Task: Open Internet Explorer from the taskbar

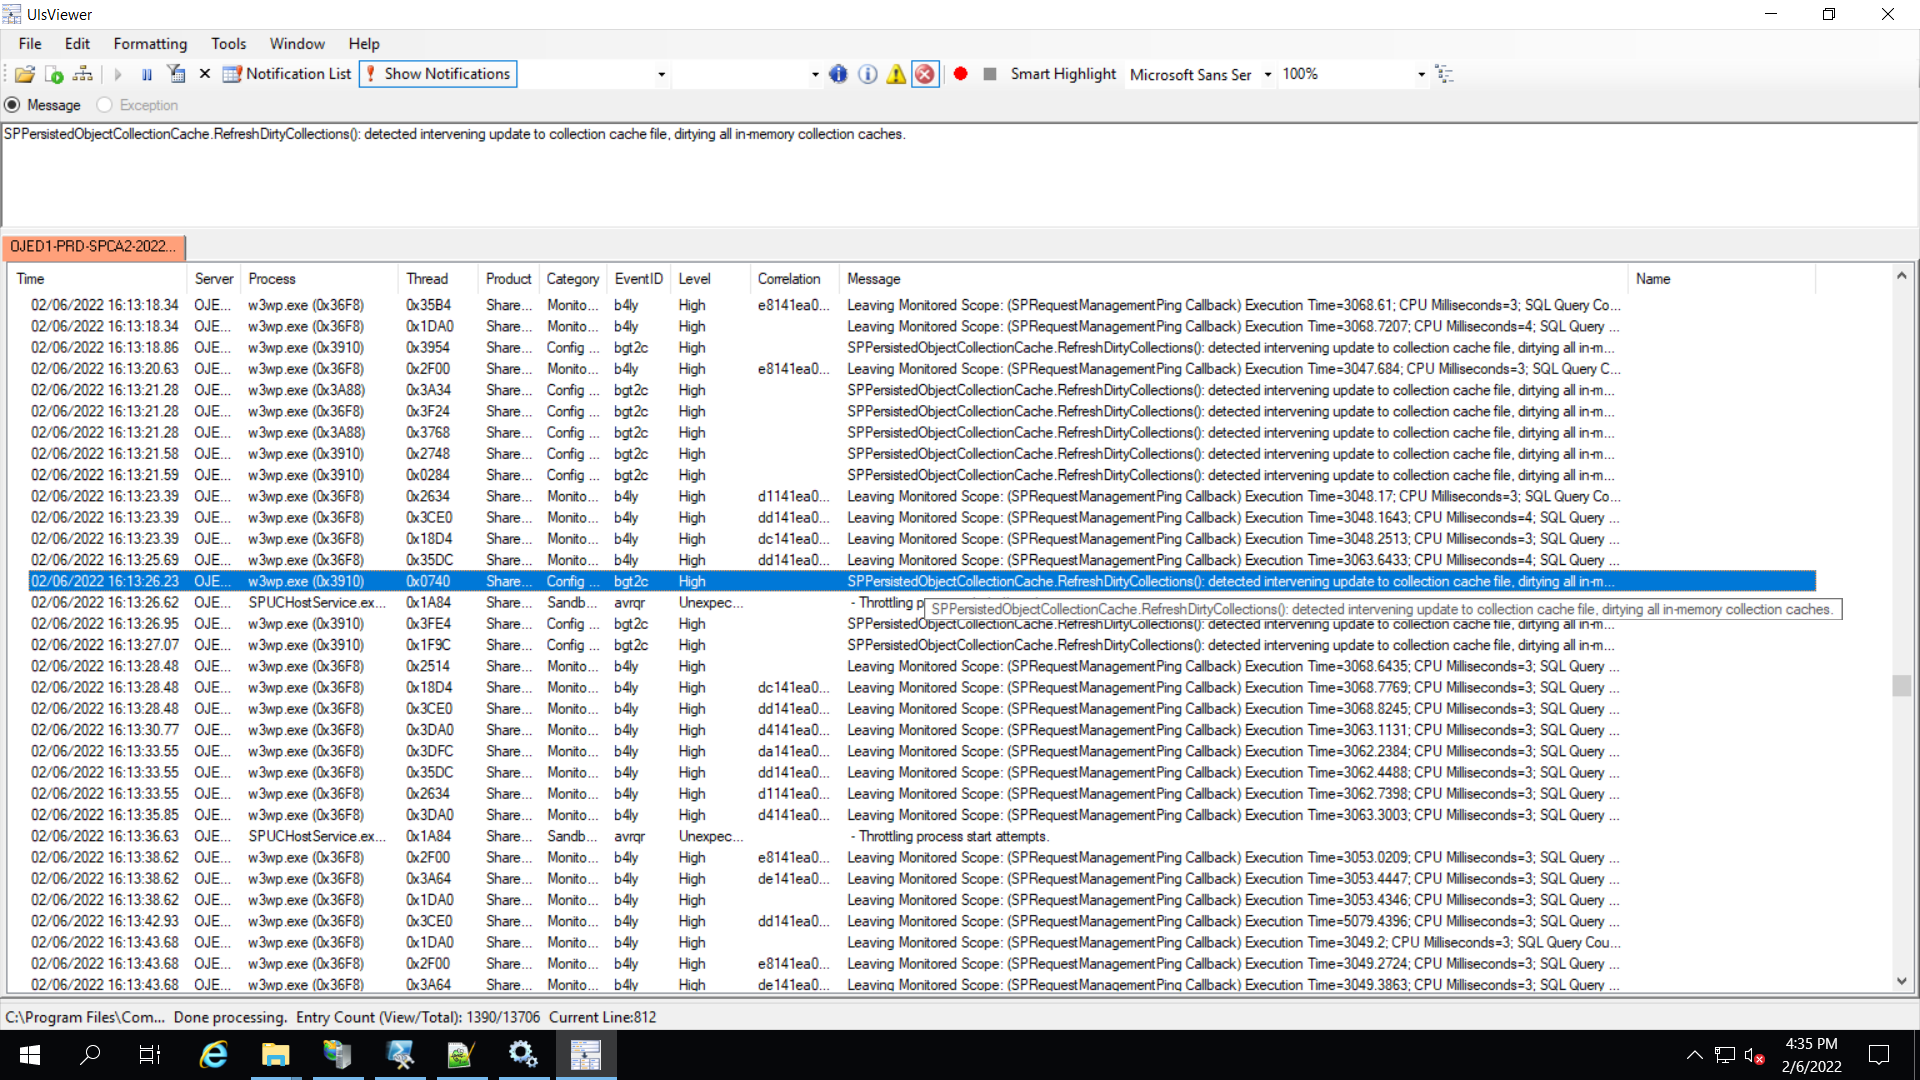Action: pyautogui.click(x=214, y=1055)
